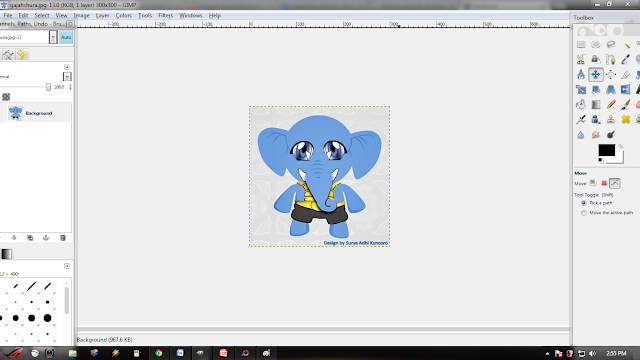Viewport: 640px width, 360px height.
Task: Open the layers tab configuration menu arrow
Action: pos(67,67)
